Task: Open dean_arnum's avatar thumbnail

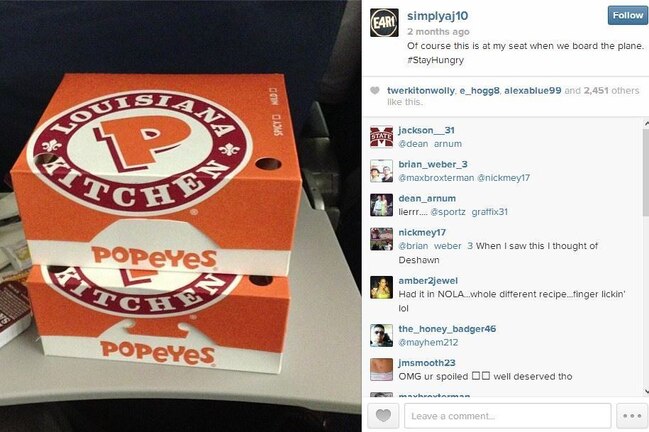Action: point(381,205)
